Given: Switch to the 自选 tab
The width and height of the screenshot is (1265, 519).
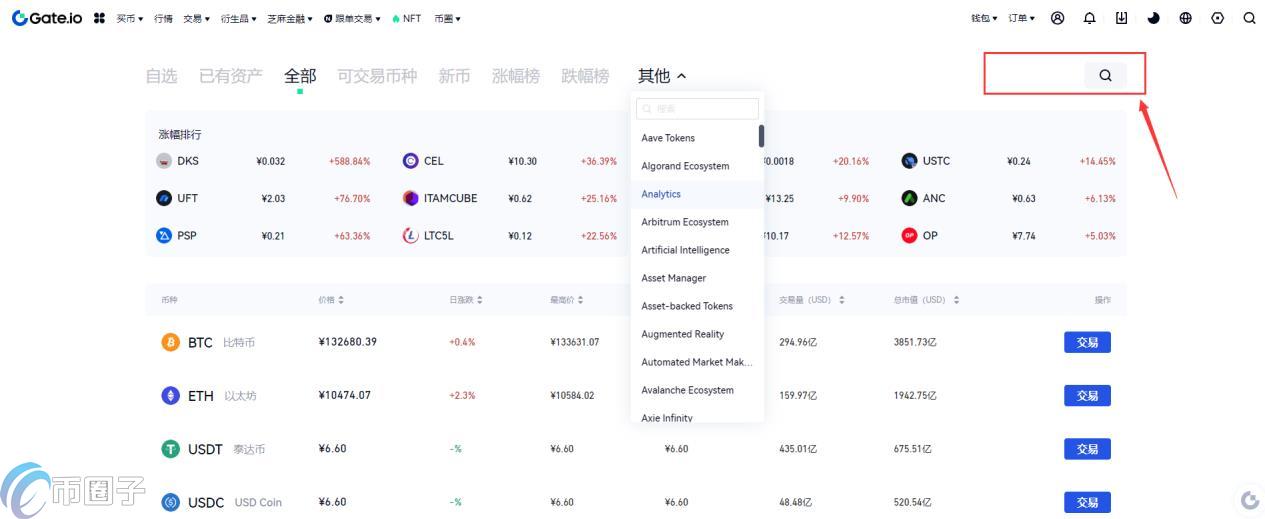Looking at the screenshot, I should pos(161,76).
